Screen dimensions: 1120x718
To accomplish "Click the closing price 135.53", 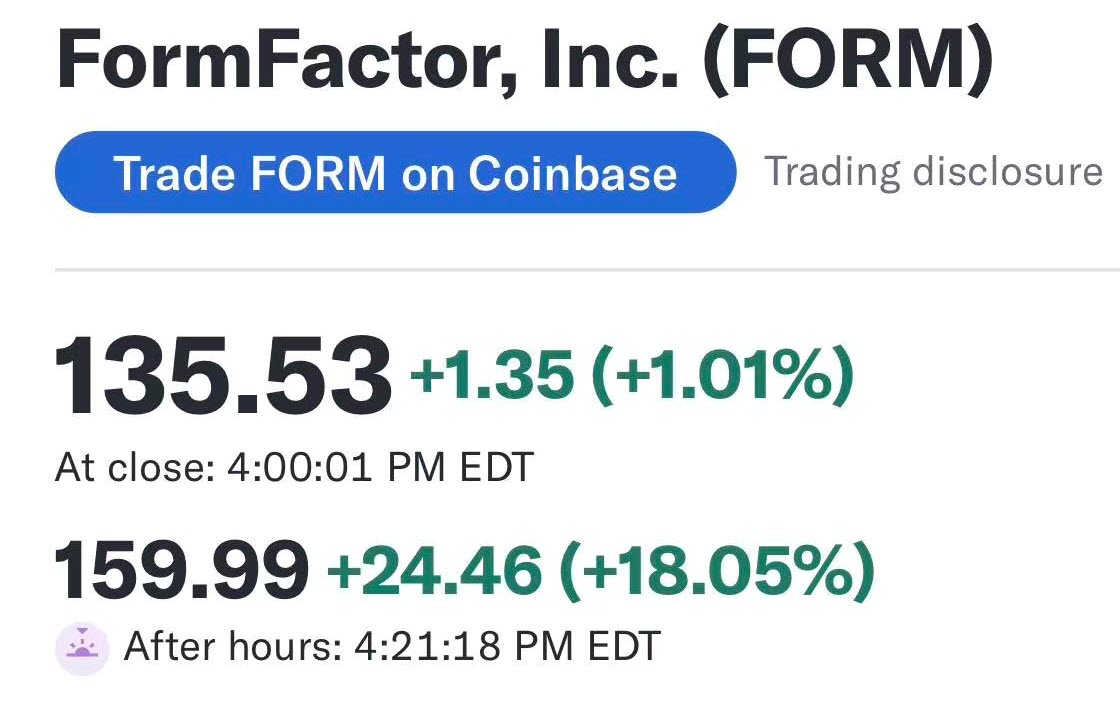I will [222, 378].
